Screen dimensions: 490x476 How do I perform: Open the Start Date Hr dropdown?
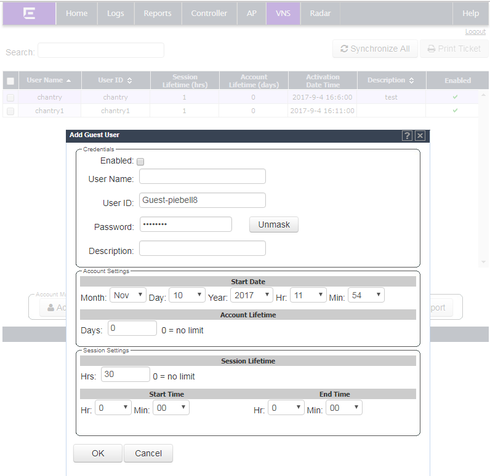coord(308,295)
